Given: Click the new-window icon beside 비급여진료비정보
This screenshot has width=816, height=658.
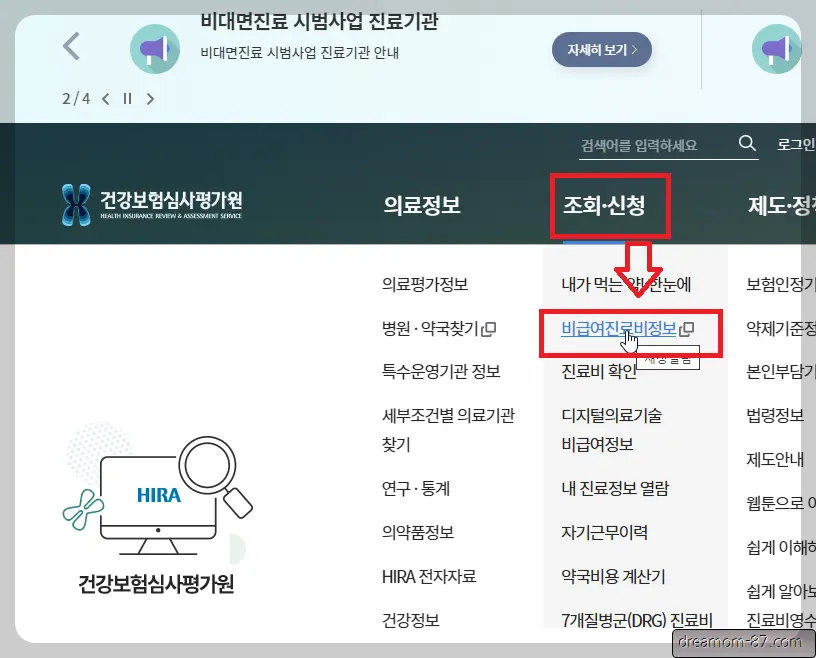Looking at the screenshot, I should click(x=685, y=327).
